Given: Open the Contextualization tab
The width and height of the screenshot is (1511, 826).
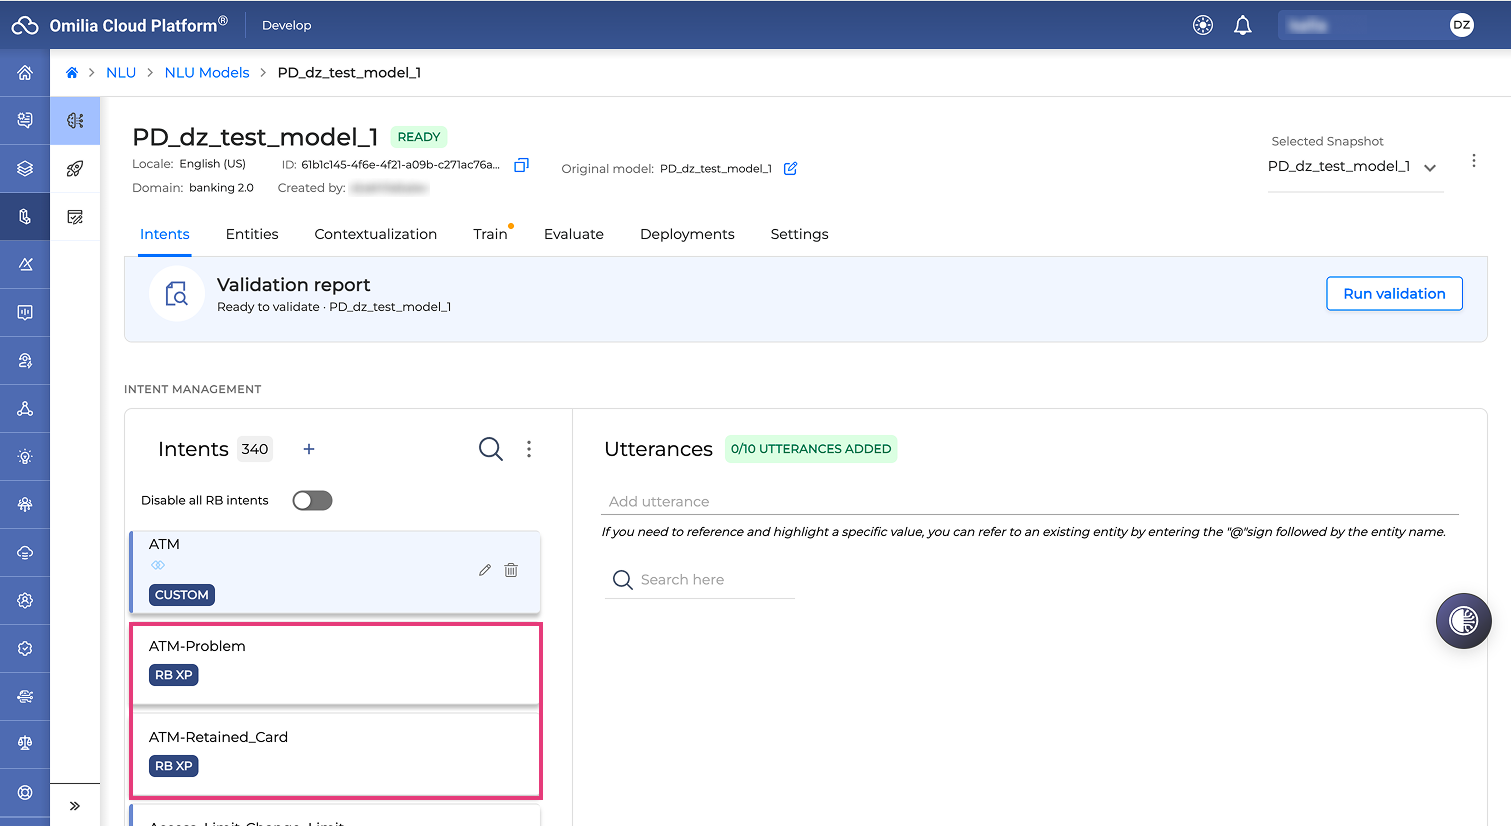Looking at the screenshot, I should coord(376,234).
